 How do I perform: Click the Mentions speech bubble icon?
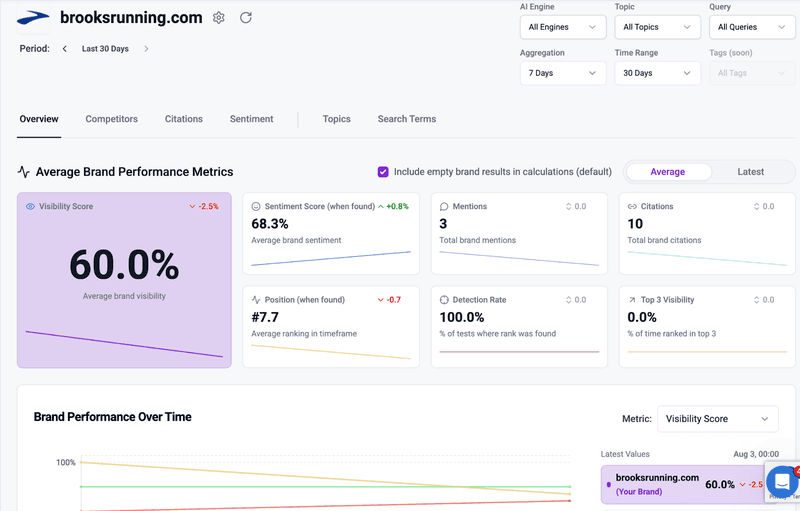(444, 207)
